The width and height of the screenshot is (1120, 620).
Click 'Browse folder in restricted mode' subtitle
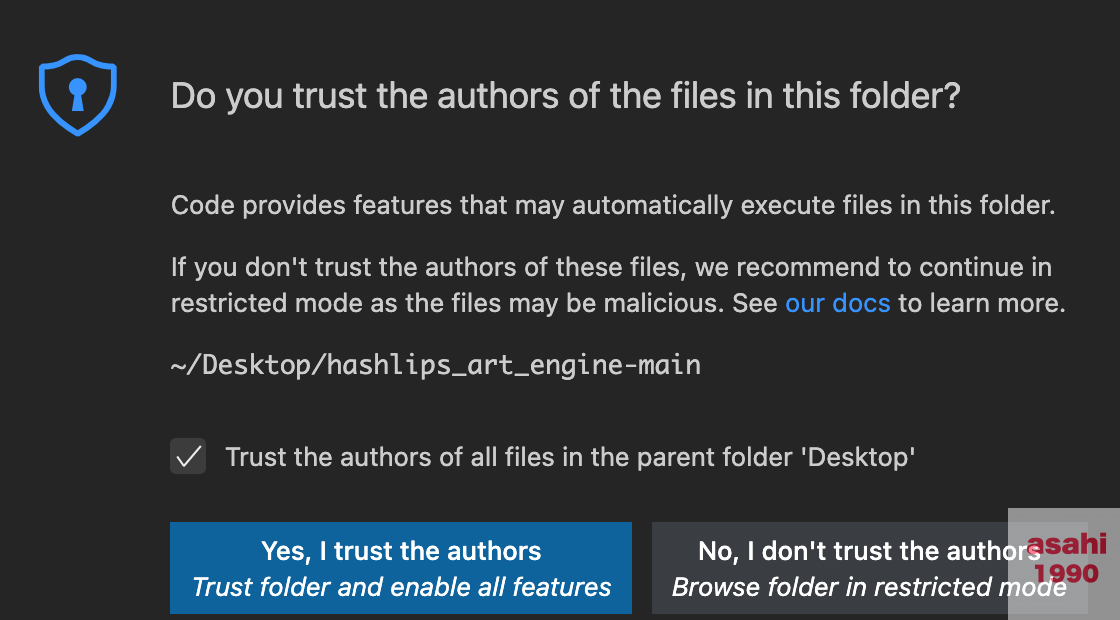[869, 587]
